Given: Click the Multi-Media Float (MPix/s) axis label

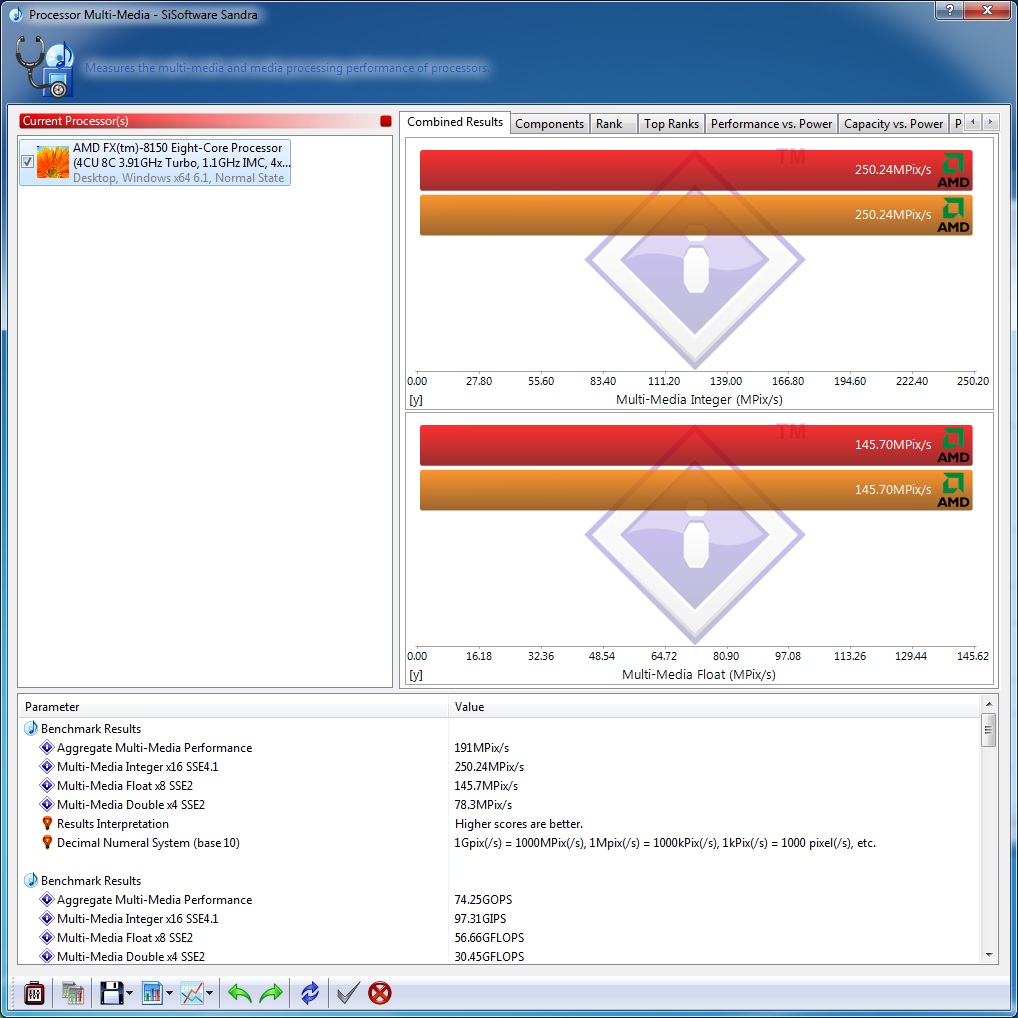Looking at the screenshot, I should pos(699,675).
